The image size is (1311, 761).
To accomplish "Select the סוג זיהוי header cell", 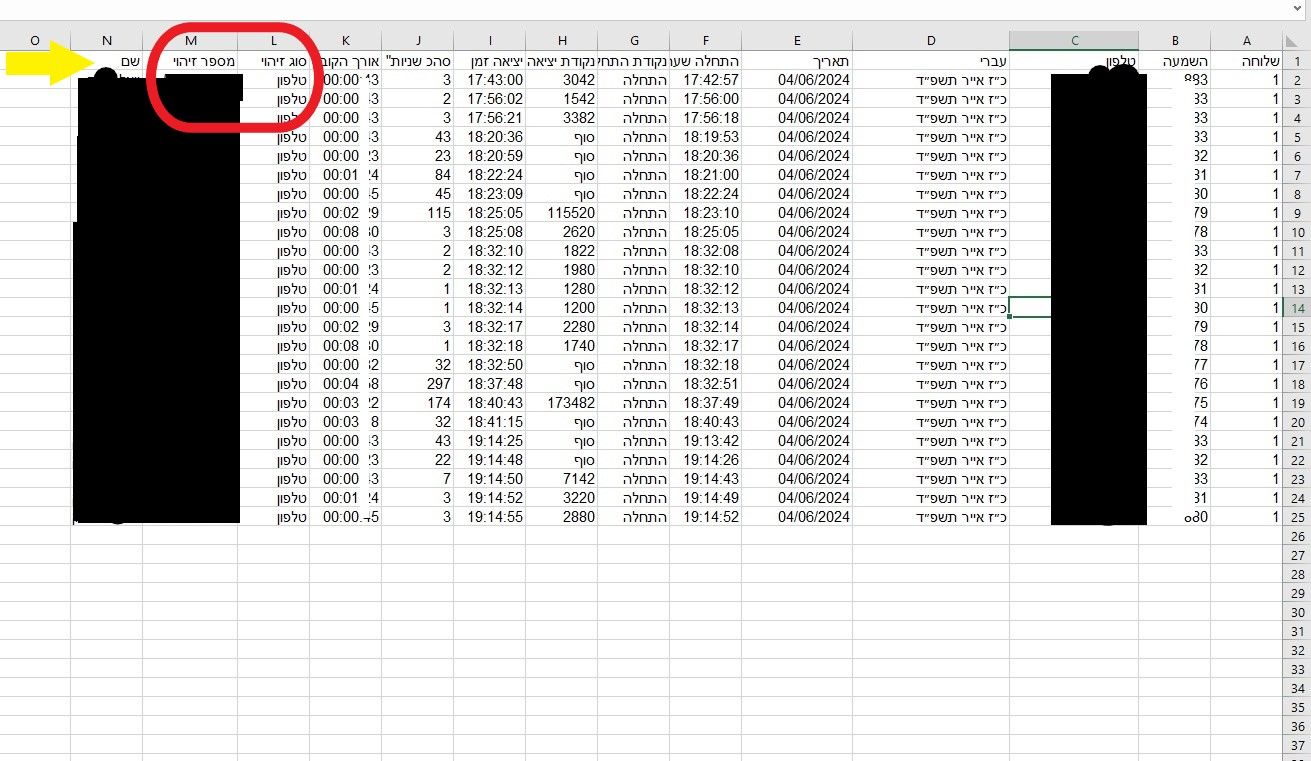I will pos(273,60).
